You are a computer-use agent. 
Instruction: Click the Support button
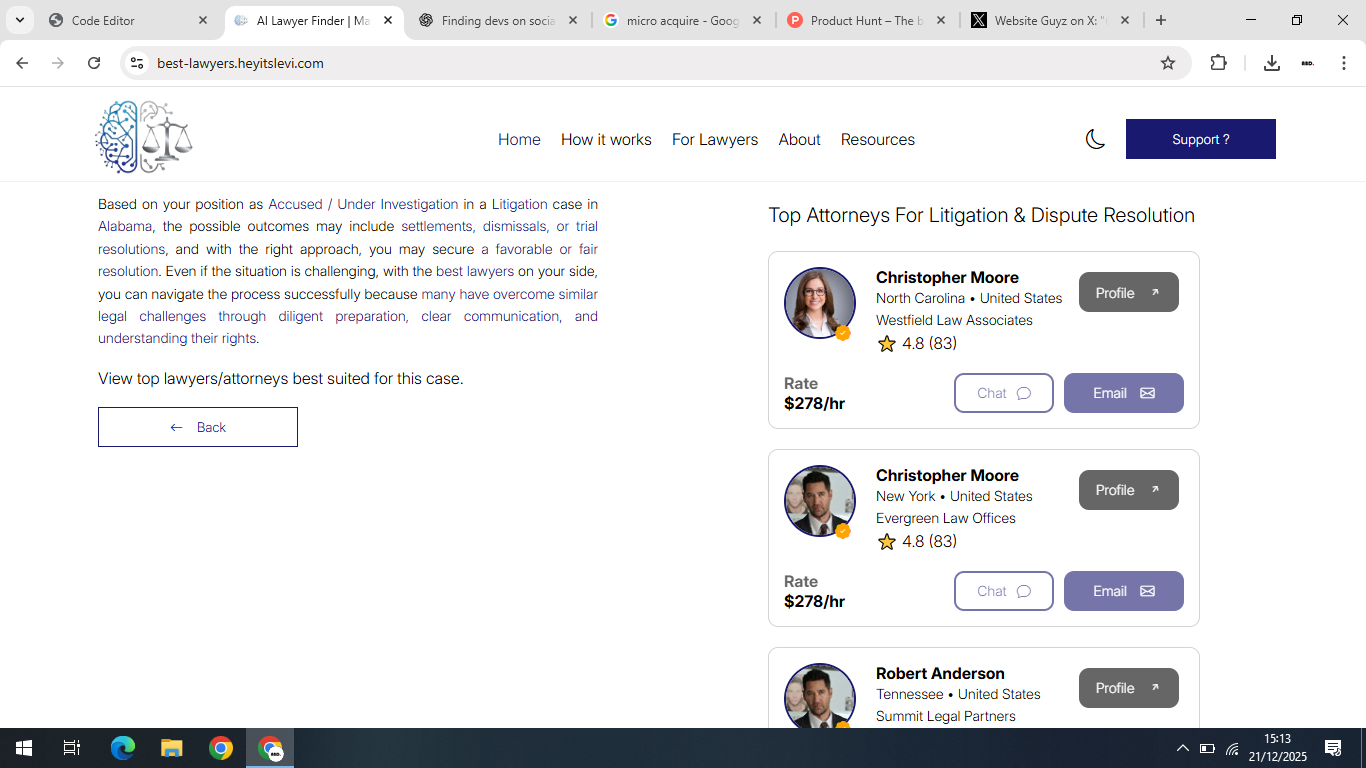[x=1200, y=139]
